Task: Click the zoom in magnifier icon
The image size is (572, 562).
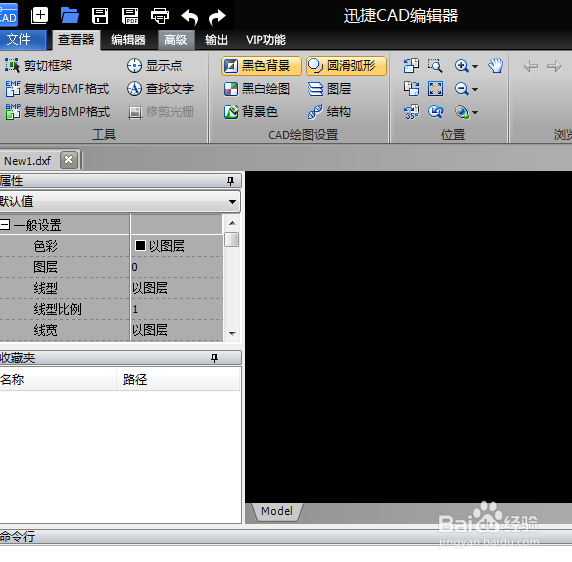Action: click(x=461, y=66)
